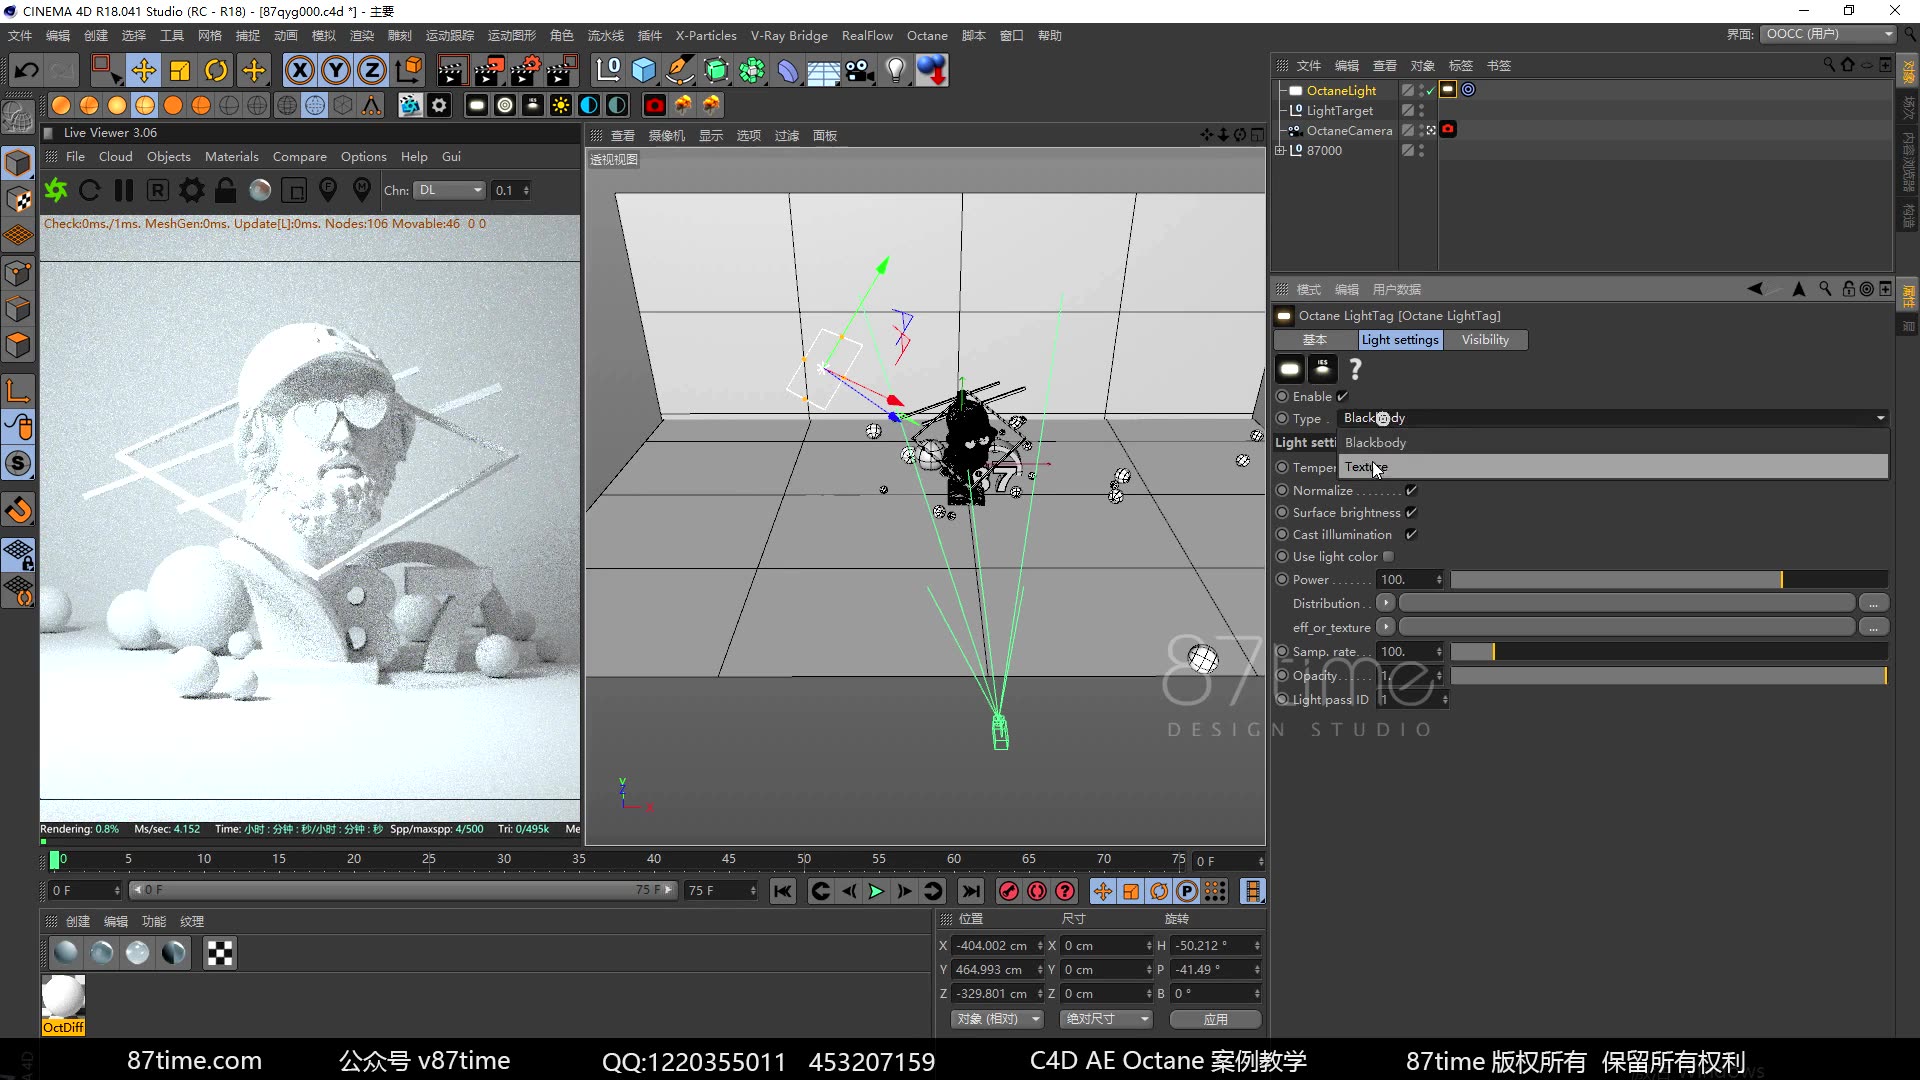Click the Octane light help question mark

[1355, 370]
